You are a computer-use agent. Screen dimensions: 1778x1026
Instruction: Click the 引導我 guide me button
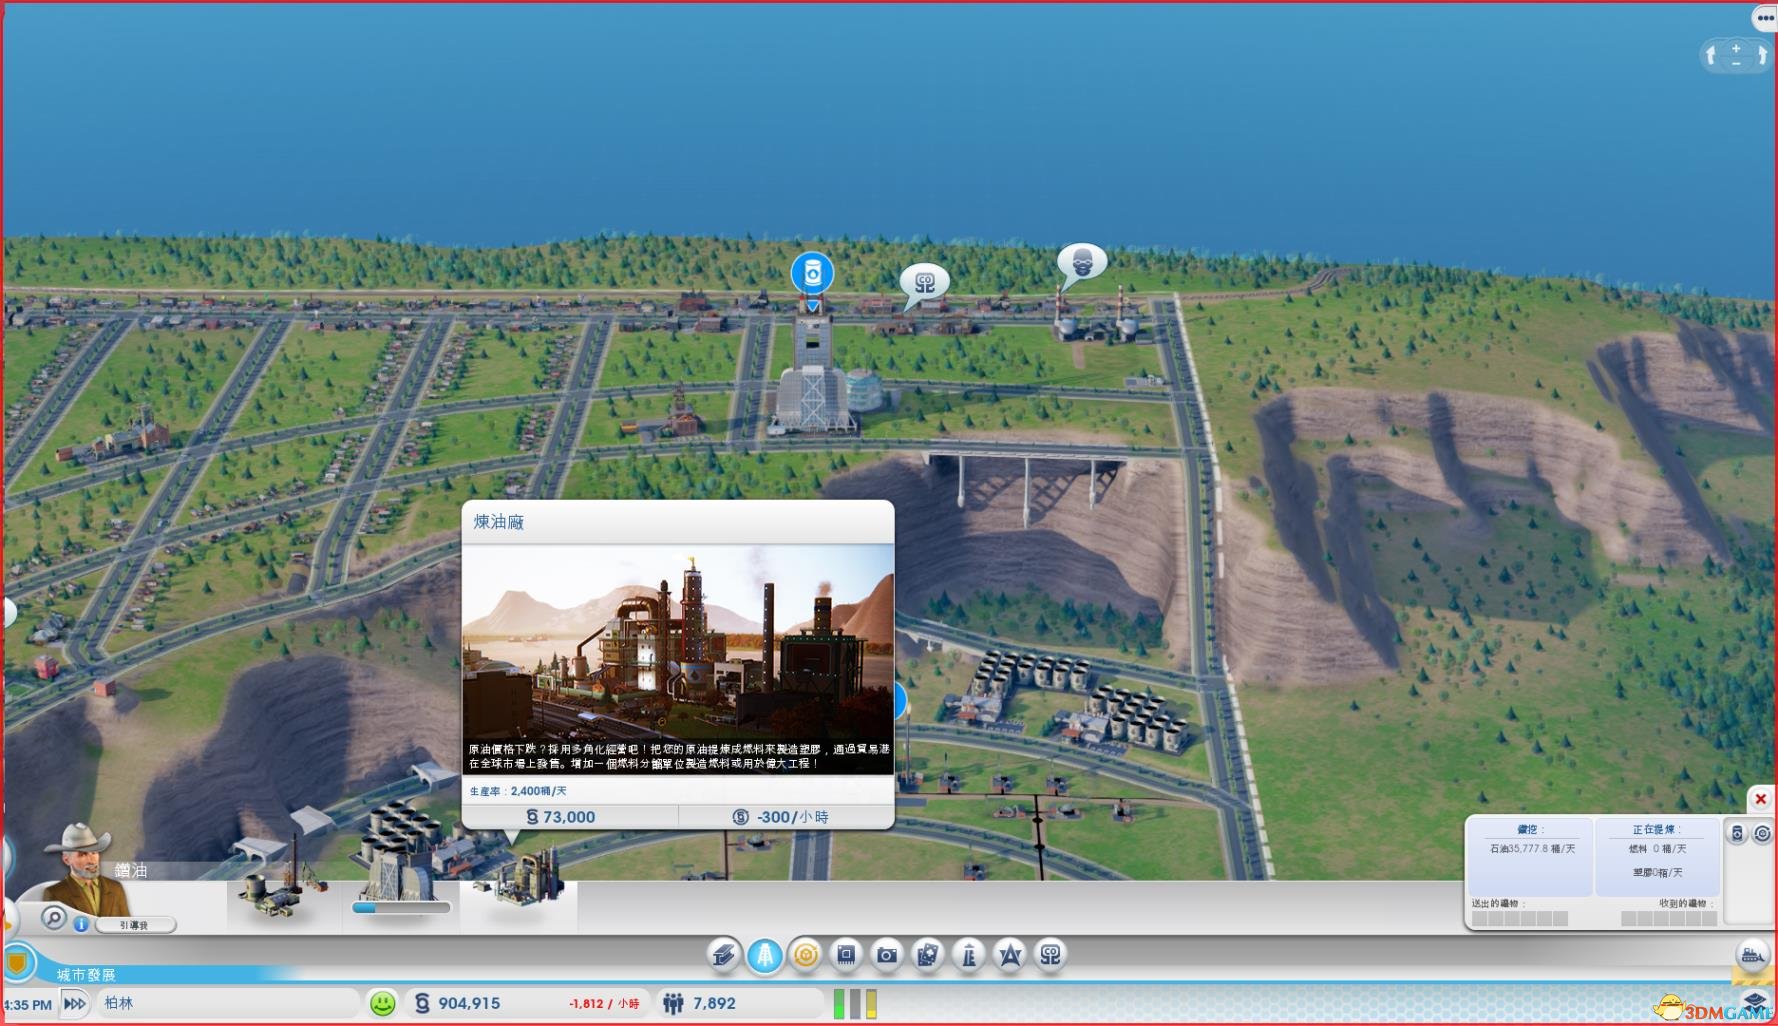(x=135, y=925)
